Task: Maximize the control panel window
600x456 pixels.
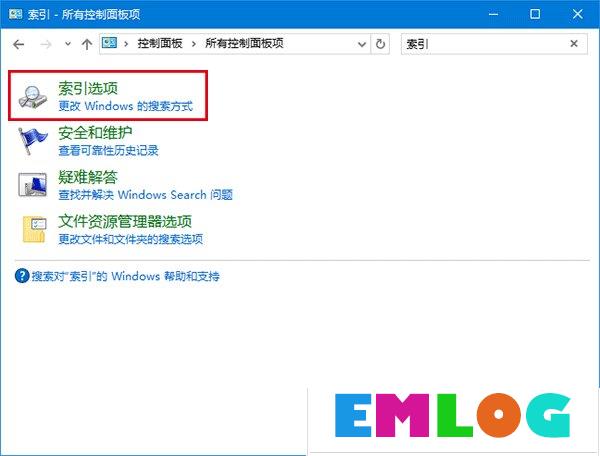Action: 535,14
